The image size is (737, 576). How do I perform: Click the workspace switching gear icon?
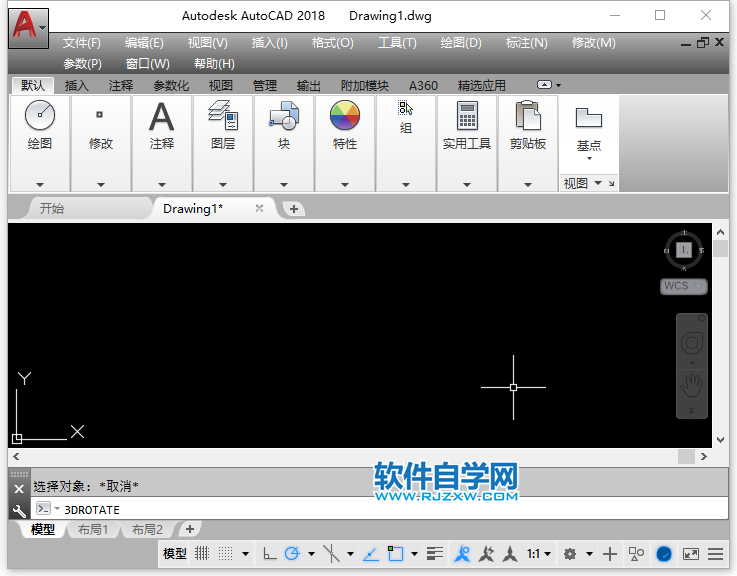570,554
